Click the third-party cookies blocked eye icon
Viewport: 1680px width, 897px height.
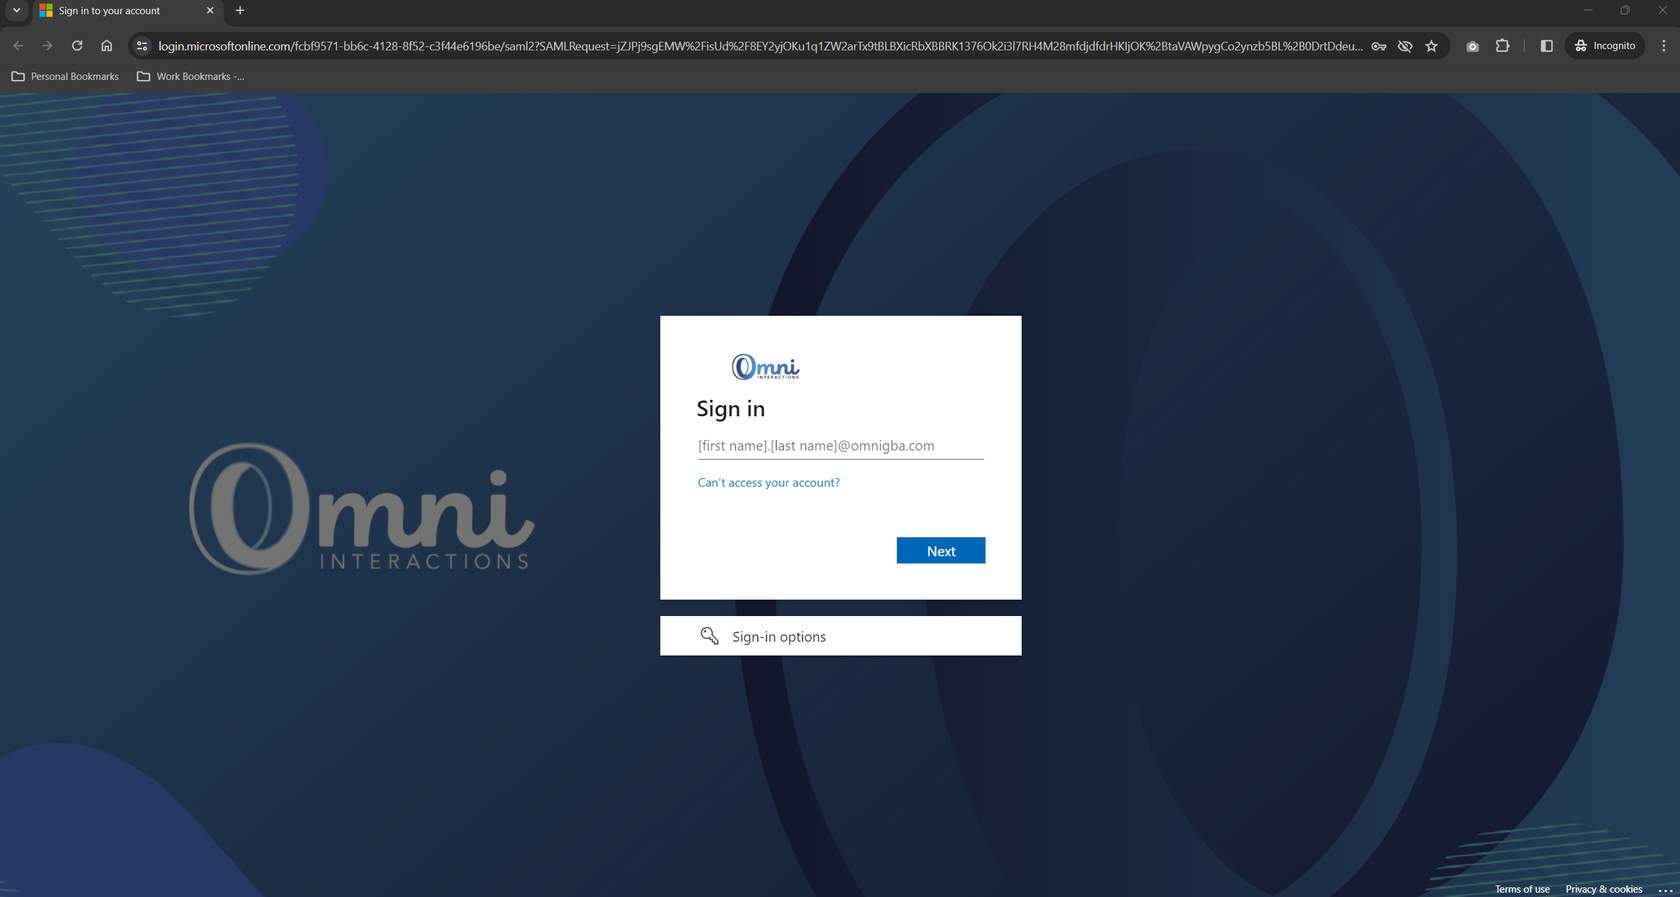click(x=1405, y=46)
